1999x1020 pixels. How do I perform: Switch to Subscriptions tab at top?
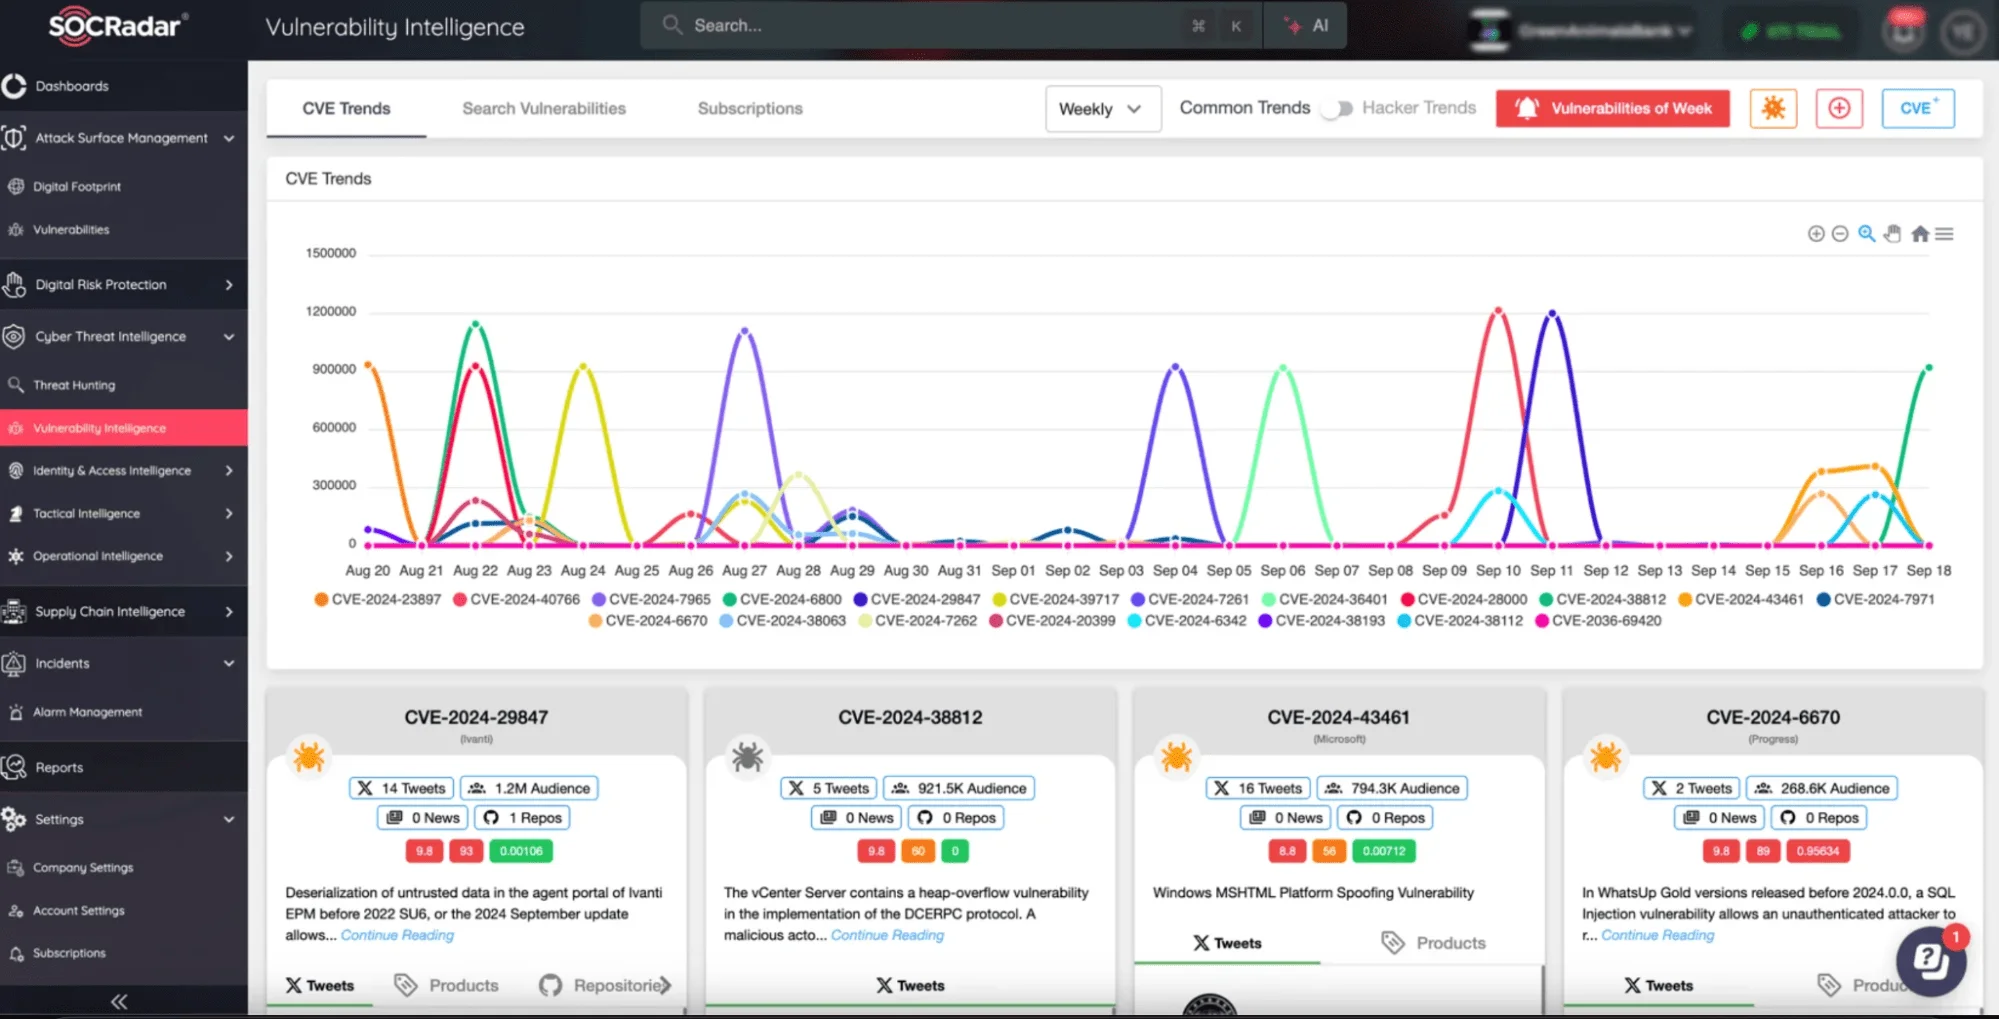pos(750,108)
